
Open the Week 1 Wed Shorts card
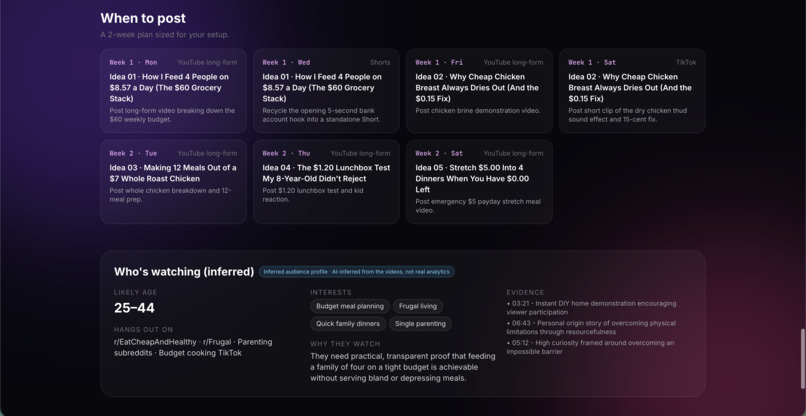[x=326, y=91]
